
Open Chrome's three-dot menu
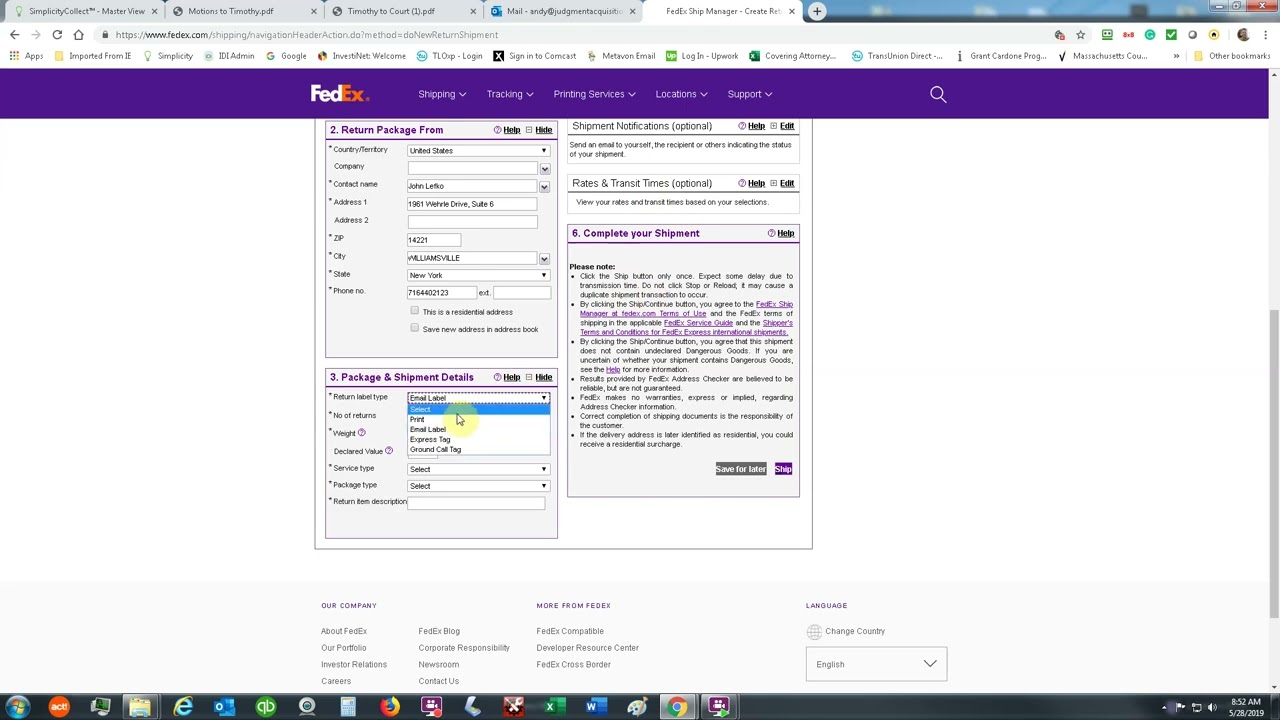[1266, 35]
